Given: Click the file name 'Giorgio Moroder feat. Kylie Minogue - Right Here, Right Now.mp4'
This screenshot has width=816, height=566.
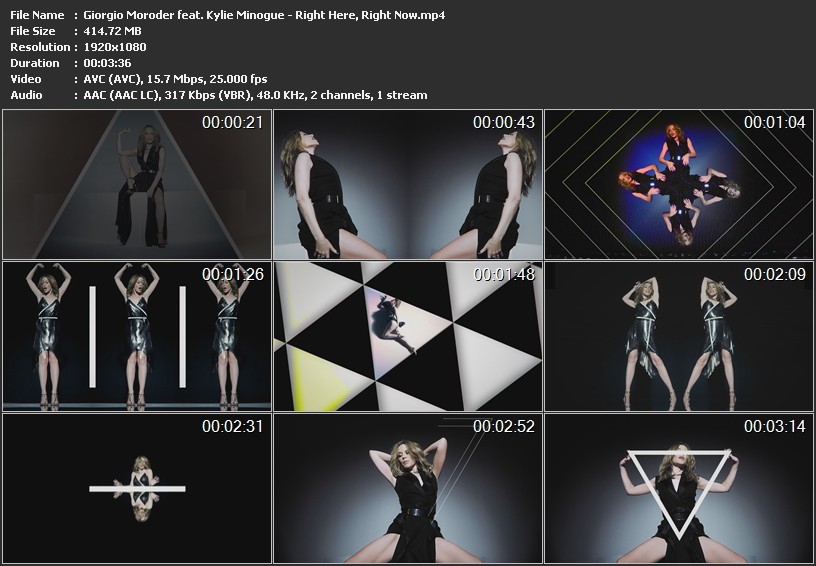Looking at the screenshot, I should point(264,15).
